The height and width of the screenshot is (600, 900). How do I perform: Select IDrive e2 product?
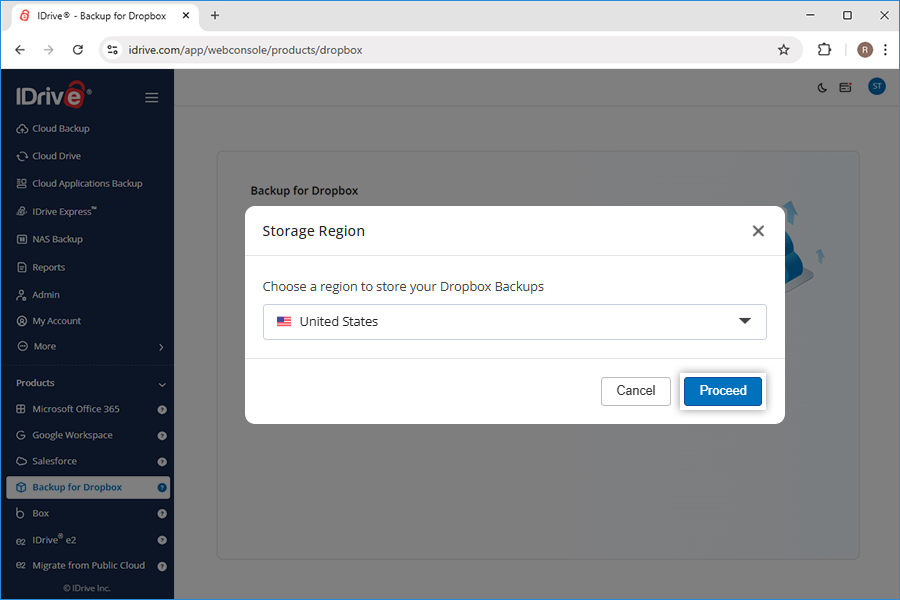54,540
